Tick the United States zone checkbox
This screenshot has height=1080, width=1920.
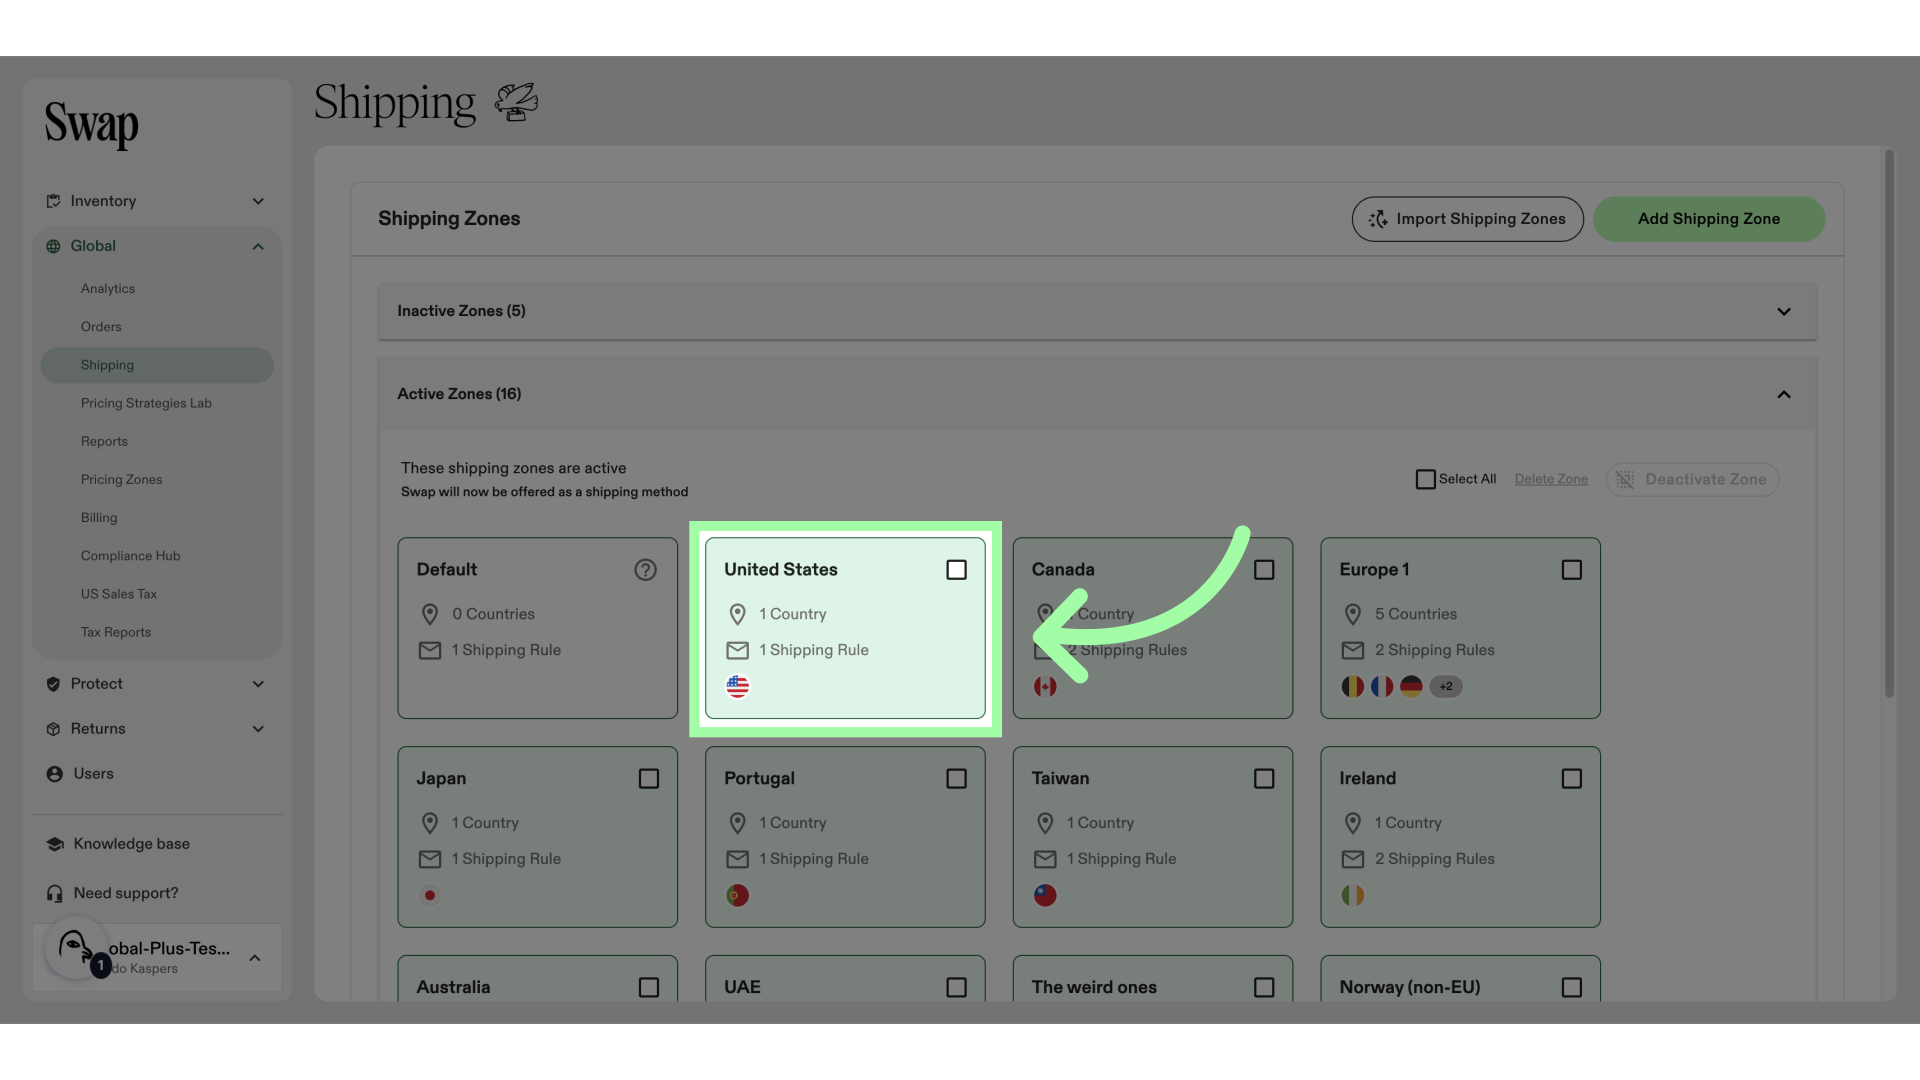(956, 570)
